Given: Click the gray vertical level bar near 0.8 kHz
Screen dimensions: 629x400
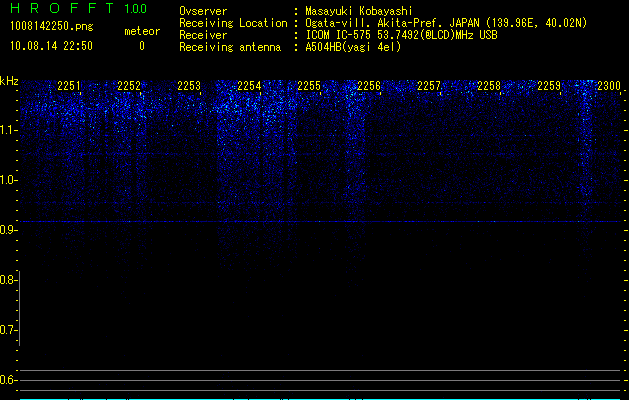Looking at the screenshot, I should [x=19, y=308].
